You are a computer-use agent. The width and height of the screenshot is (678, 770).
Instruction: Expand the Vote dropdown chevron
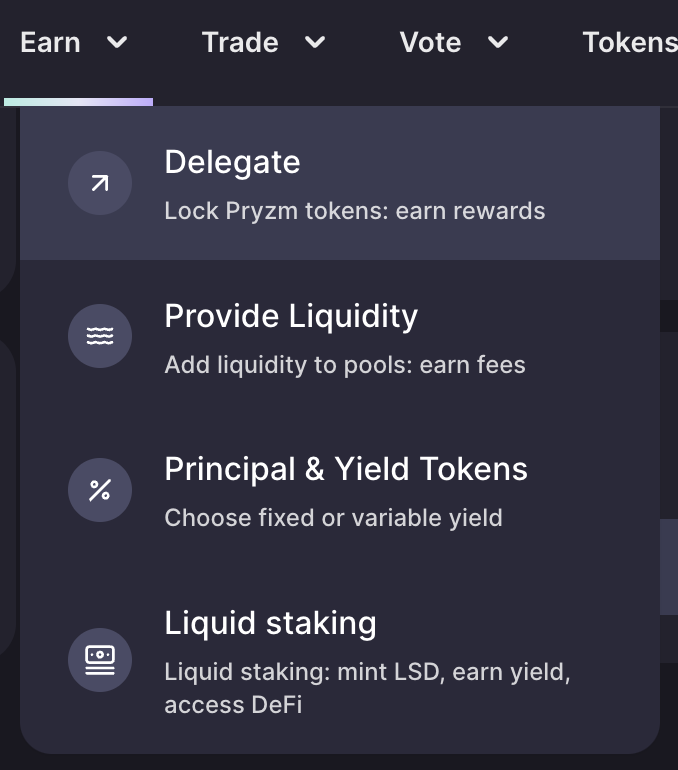pyautogui.click(x=498, y=42)
